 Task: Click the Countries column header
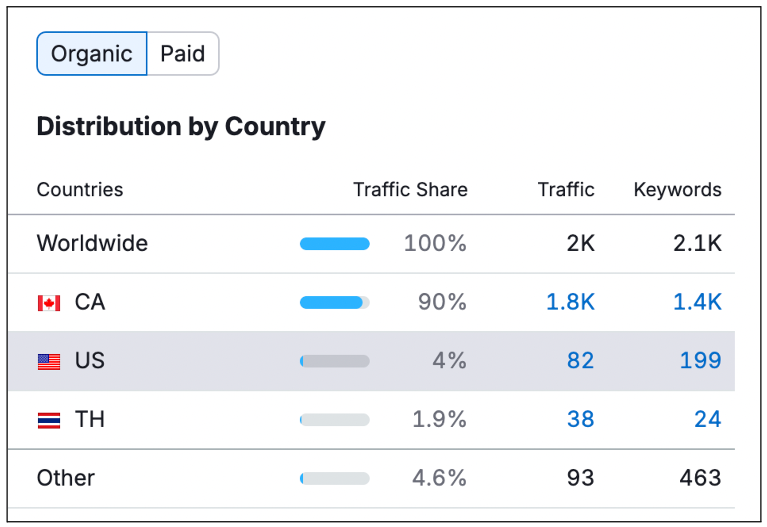[x=80, y=190]
